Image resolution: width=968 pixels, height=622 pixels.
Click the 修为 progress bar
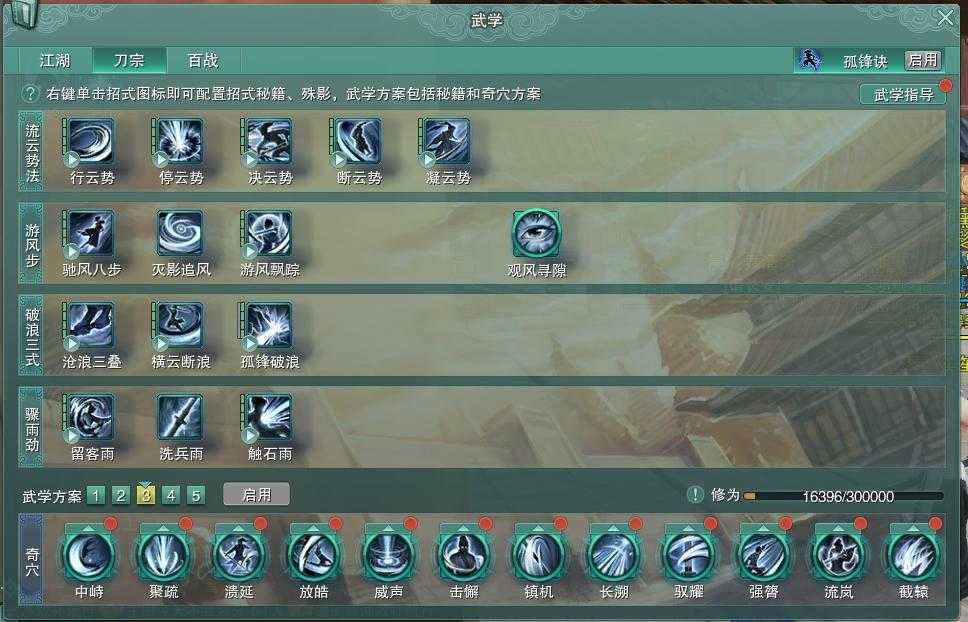[x=843, y=496]
